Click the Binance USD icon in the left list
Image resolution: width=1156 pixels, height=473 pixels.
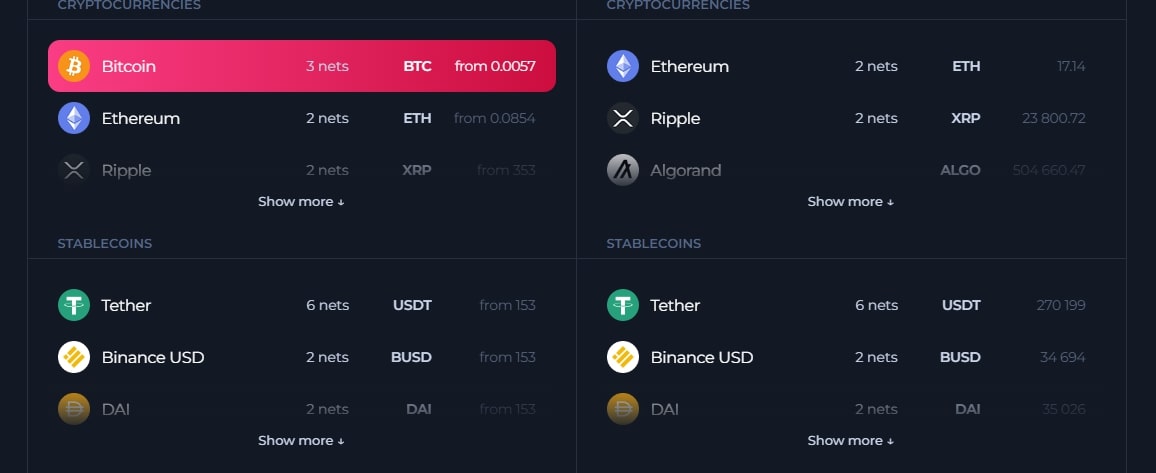(74, 357)
